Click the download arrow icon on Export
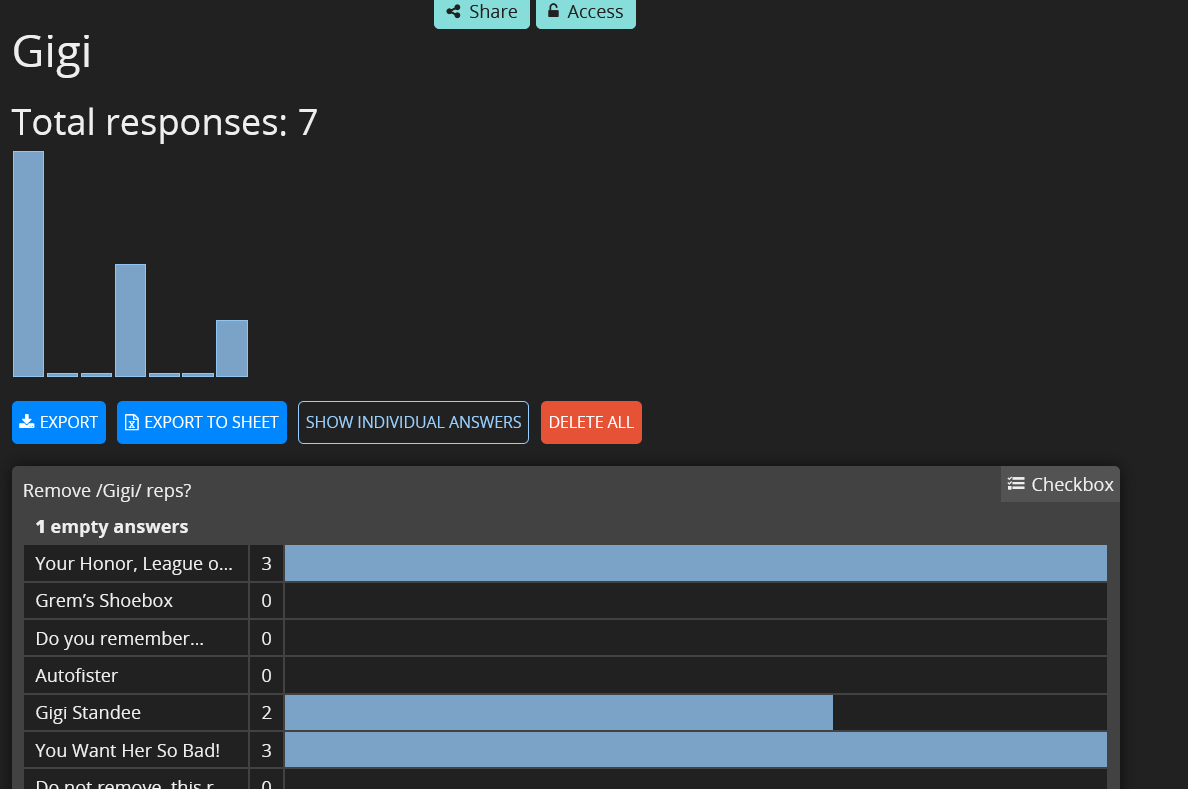The height and width of the screenshot is (789, 1188). click(27, 422)
